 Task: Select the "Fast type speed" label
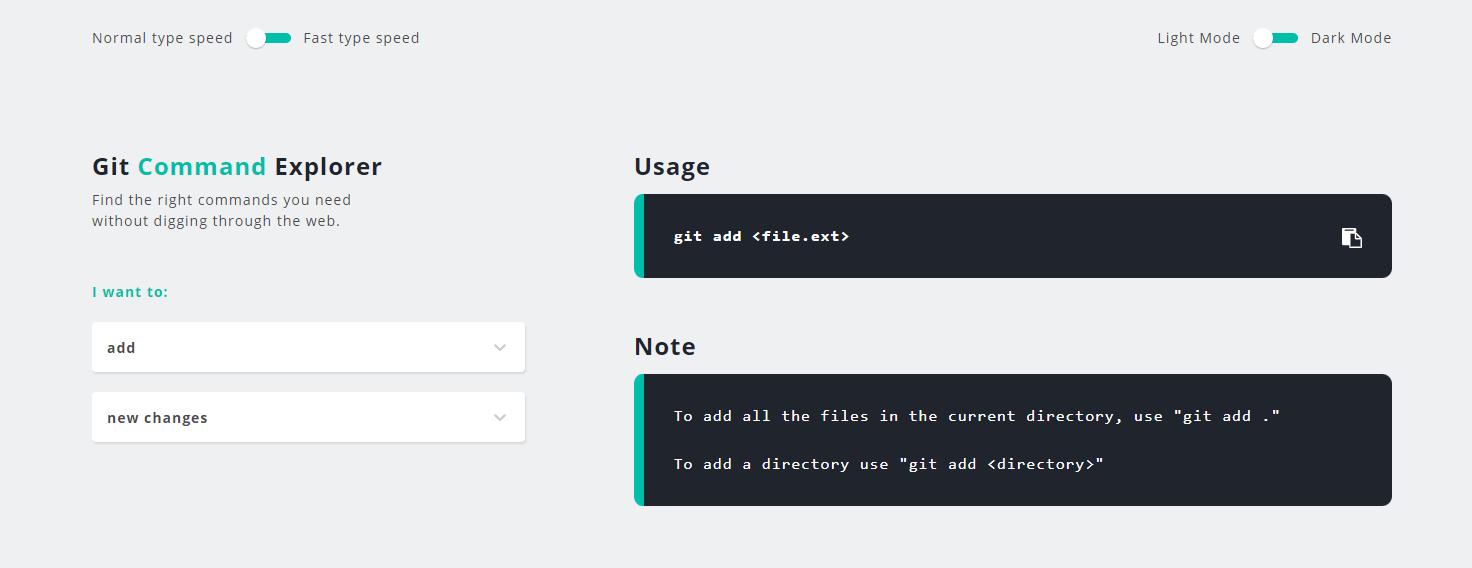(x=361, y=38)
